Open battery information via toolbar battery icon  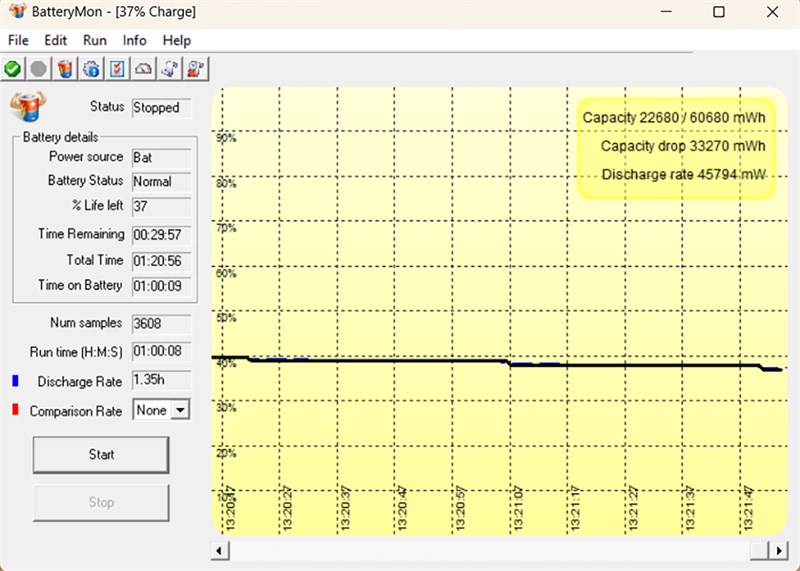(65, 68)
